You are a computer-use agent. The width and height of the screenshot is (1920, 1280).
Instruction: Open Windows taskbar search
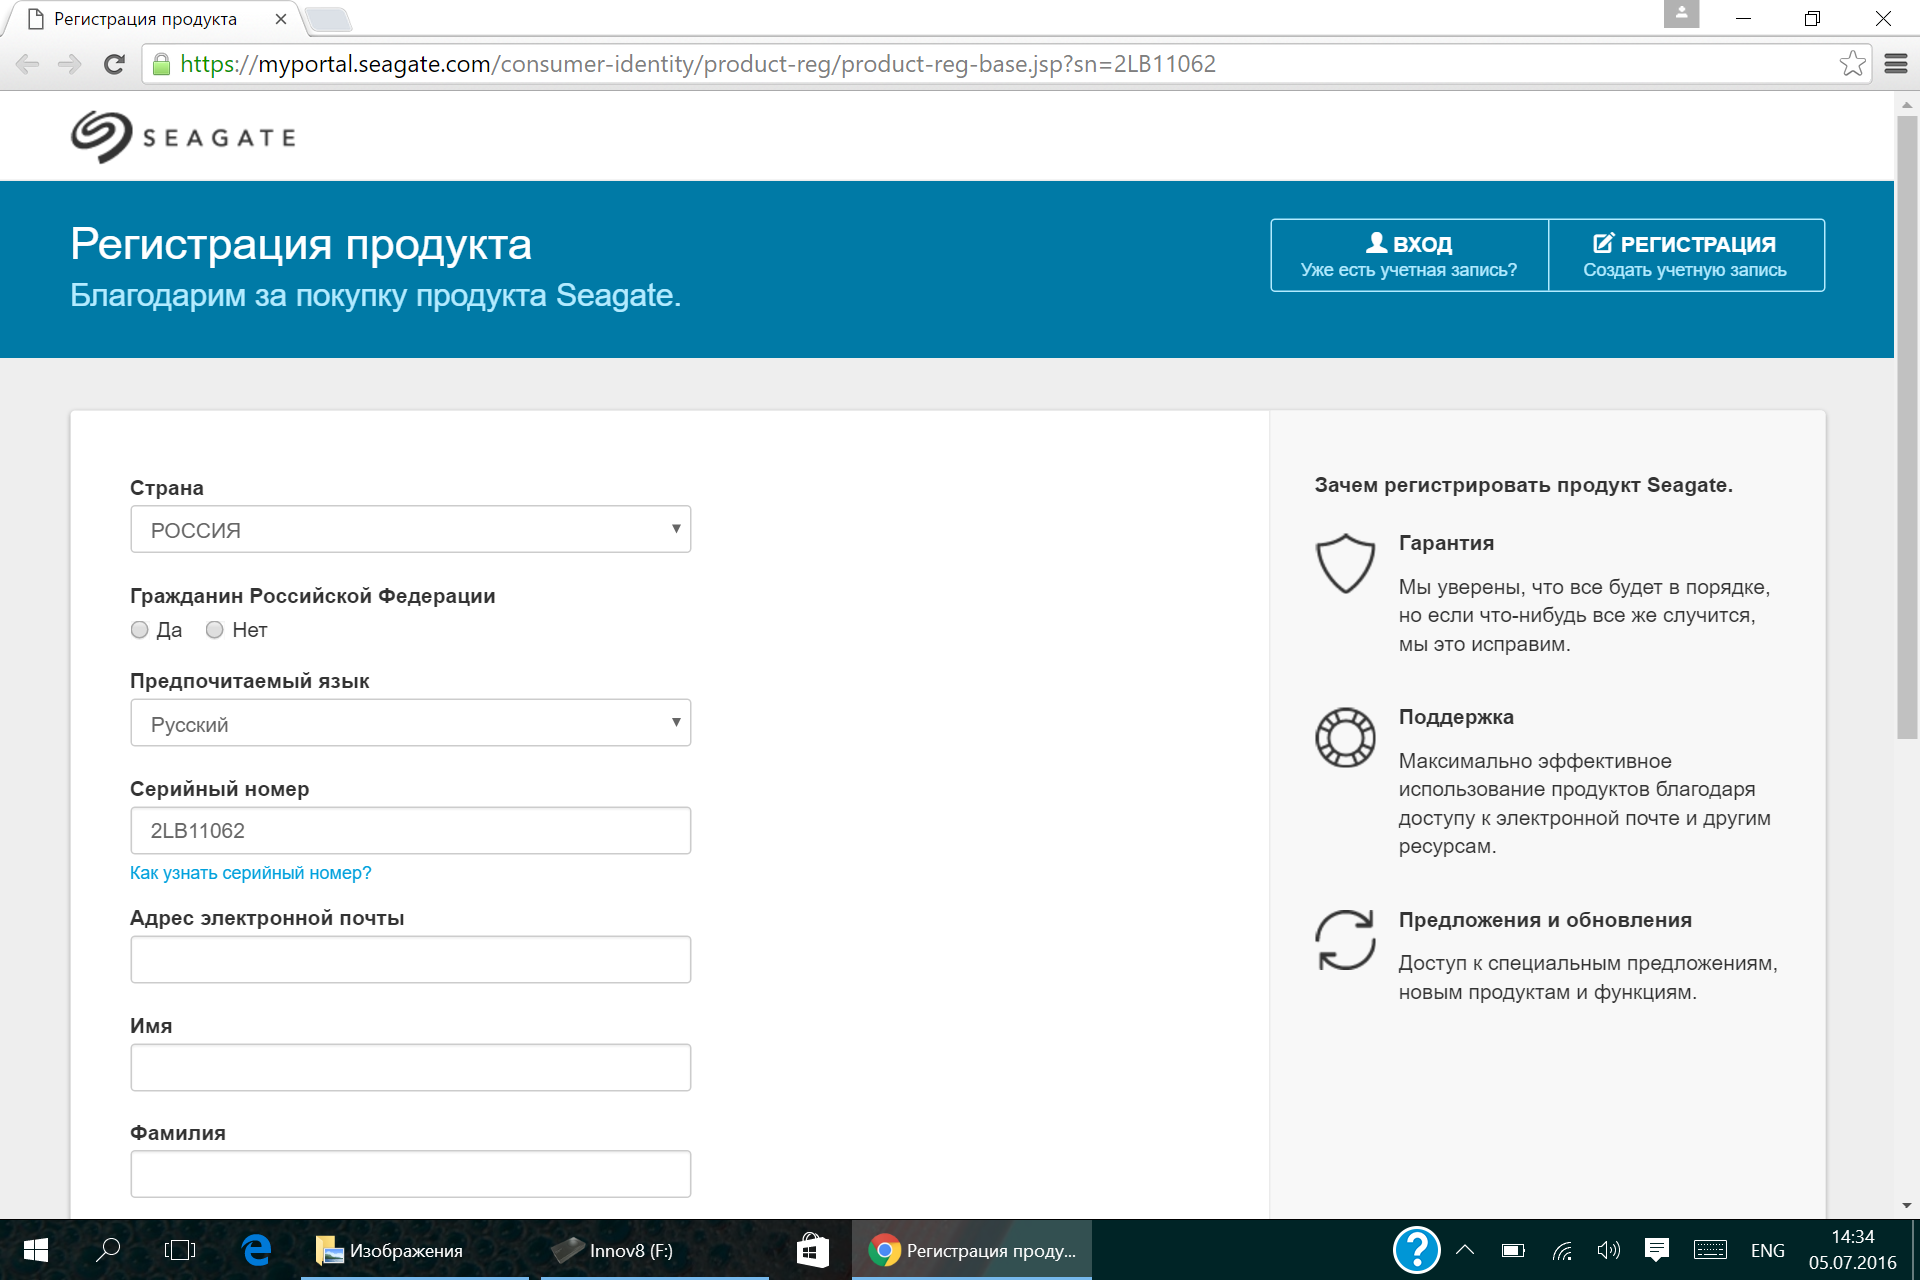[x=108, y=1250]
